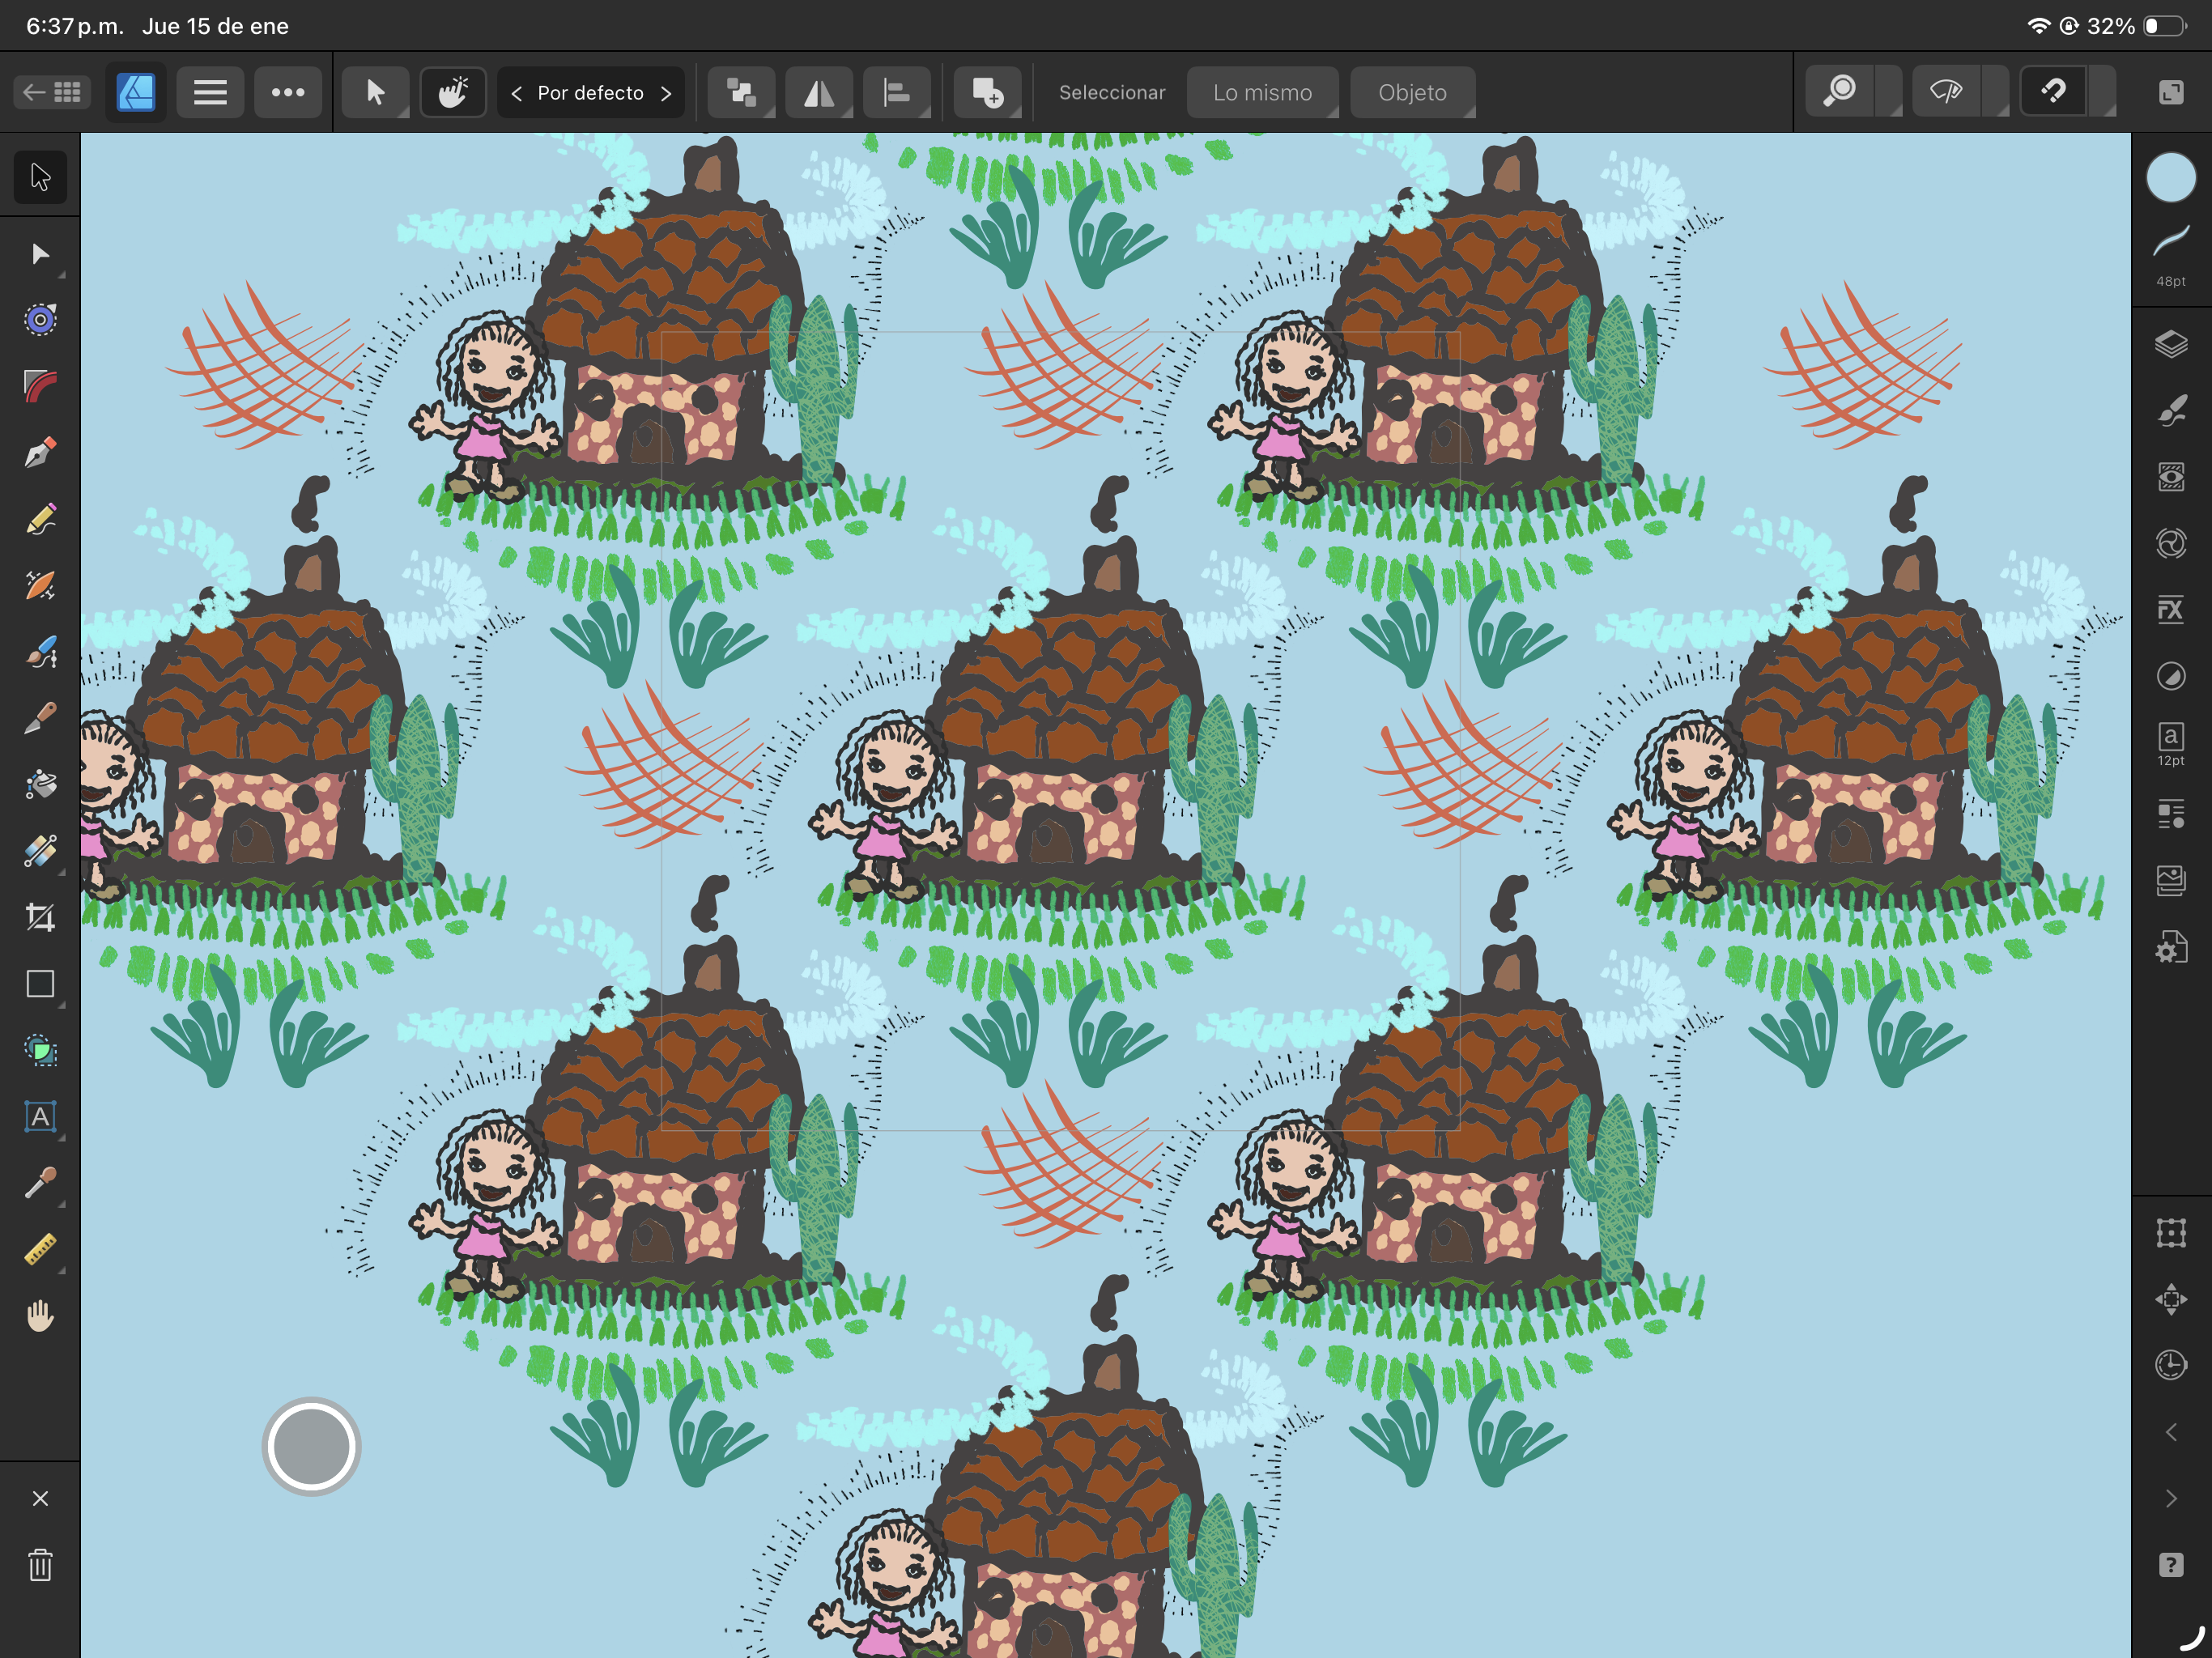Select the Corner tool
The height and width of the screenshot is (1658, 2212).
click(40, 386)
